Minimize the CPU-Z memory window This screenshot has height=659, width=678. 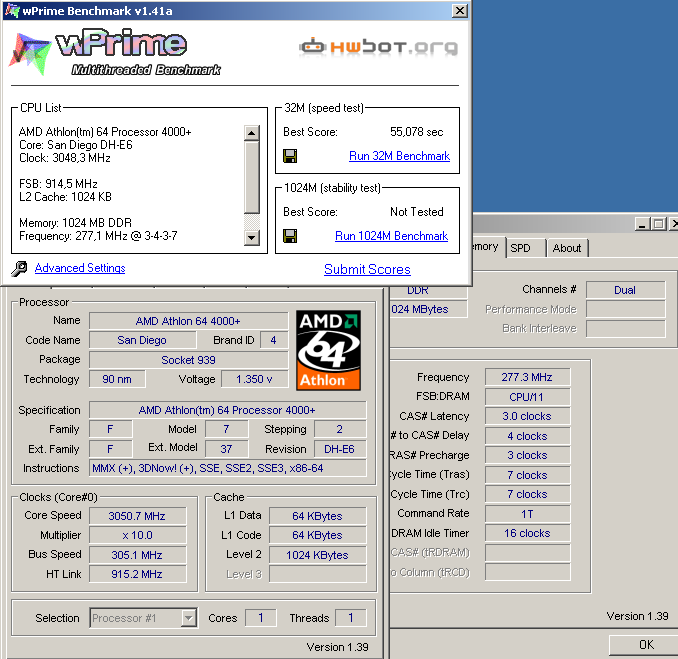(x=642, y=224)
